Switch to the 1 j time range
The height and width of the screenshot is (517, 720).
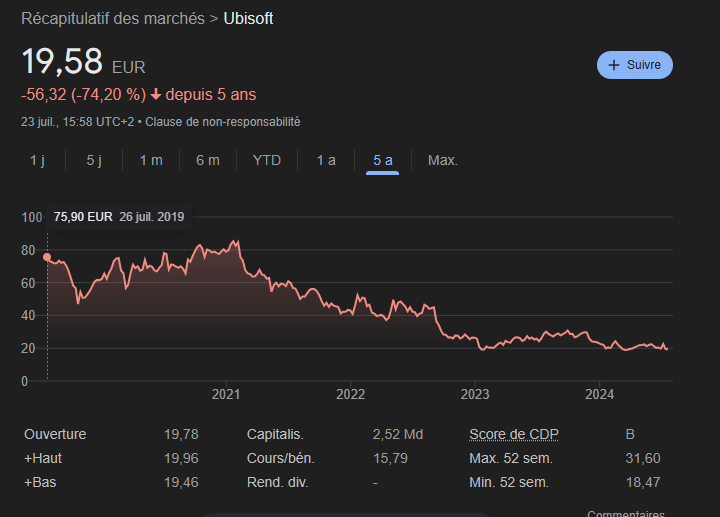click(x=37, y=160)
